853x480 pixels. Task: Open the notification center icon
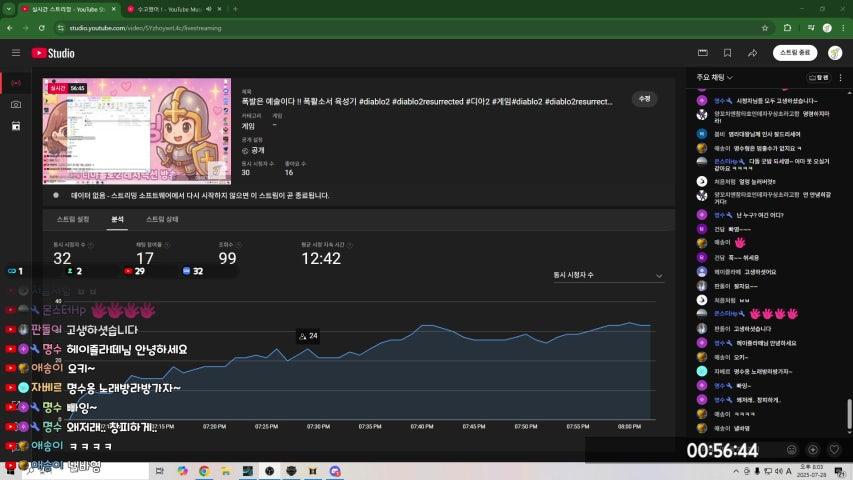(x=840, y=471)
